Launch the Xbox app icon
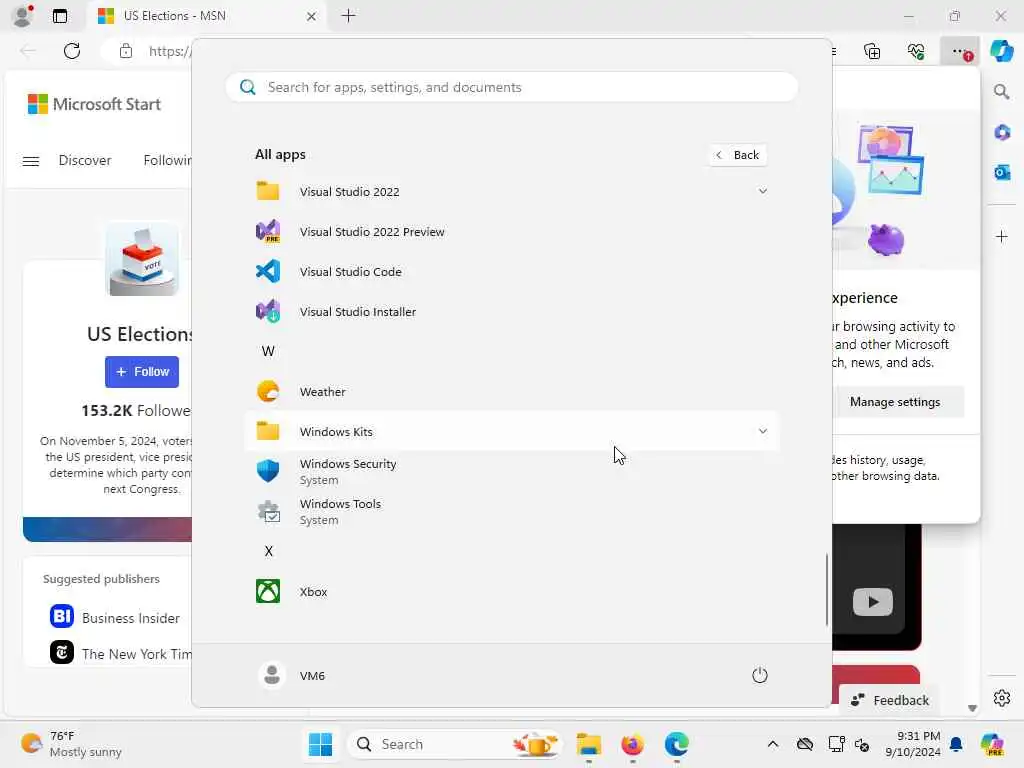Image resolution: width=1024 pixels, height=768 pixels. tap(268, 592)
